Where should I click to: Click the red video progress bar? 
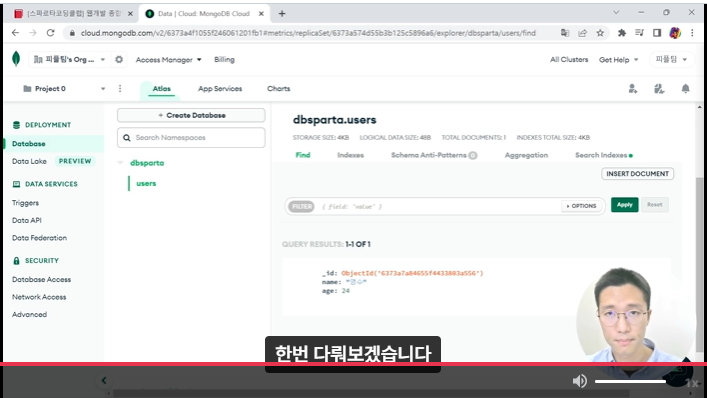[354, 364]
